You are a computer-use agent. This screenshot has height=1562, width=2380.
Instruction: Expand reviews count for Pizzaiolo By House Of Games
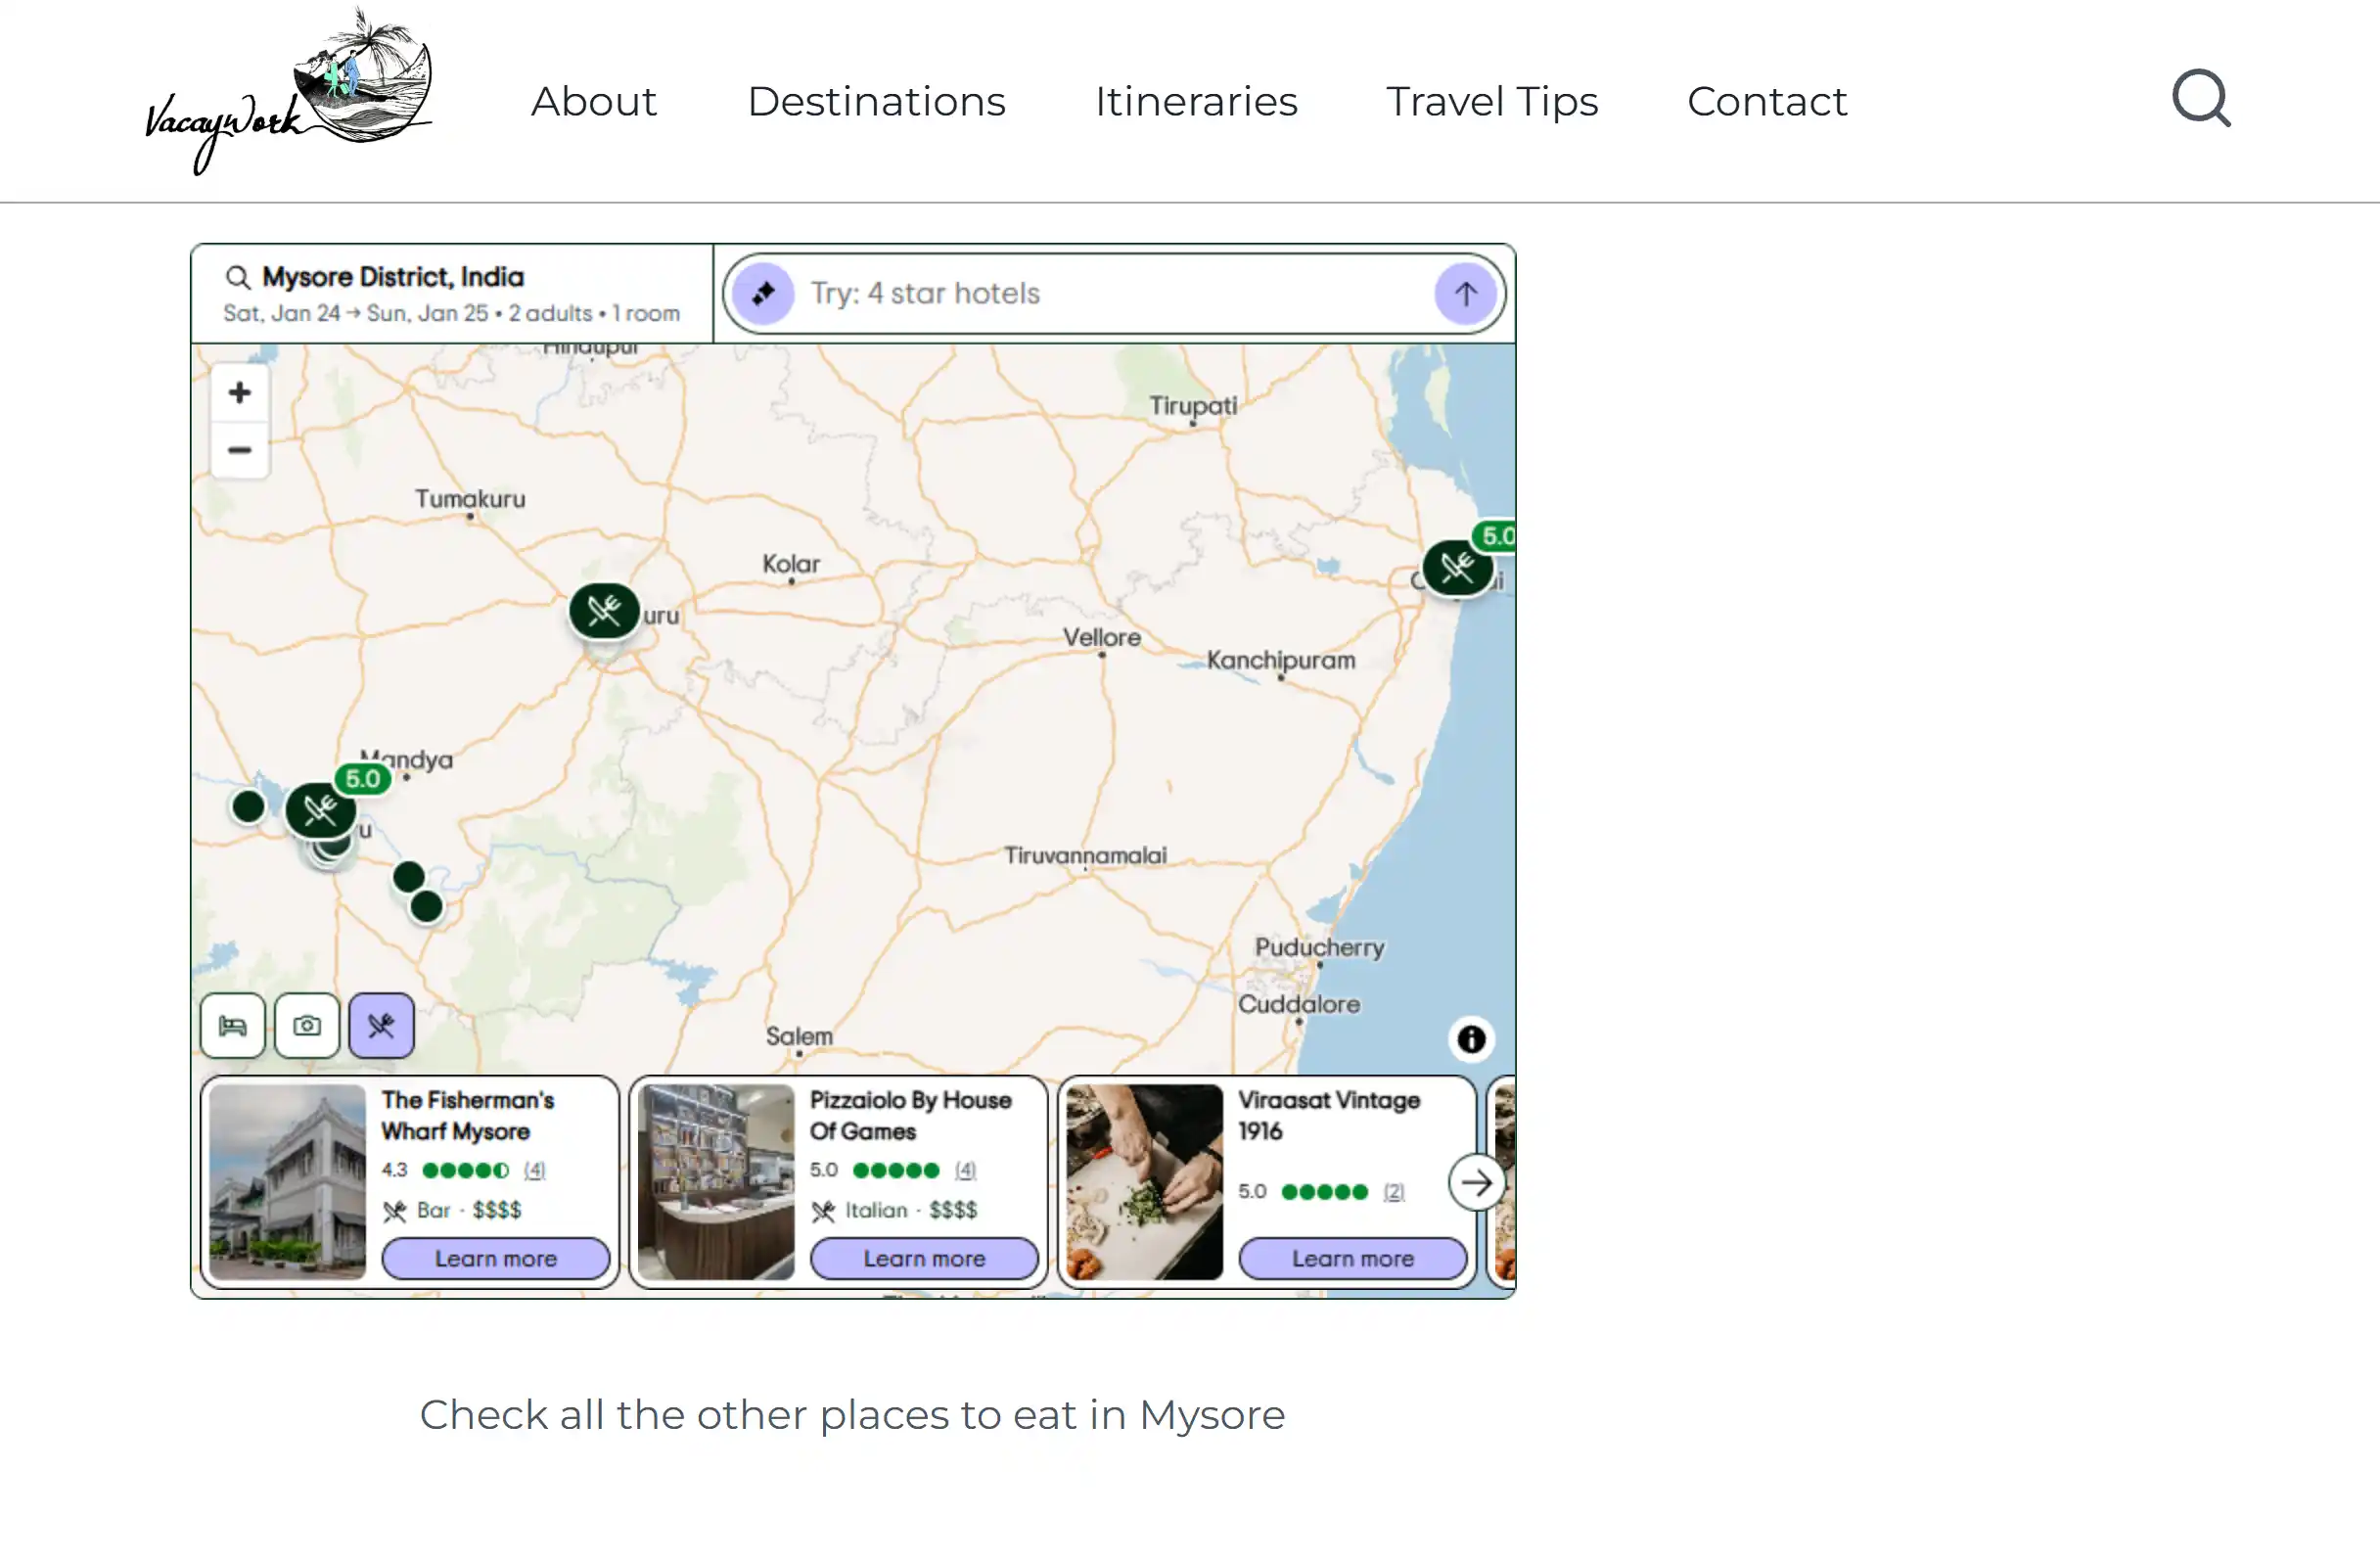click(965, 1170)
